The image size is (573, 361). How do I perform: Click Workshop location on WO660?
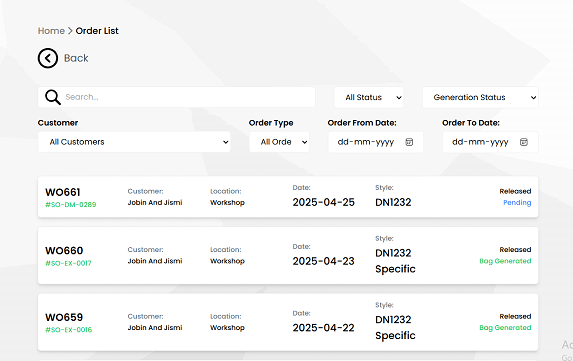pyautogui.click(x=227, y=261)
